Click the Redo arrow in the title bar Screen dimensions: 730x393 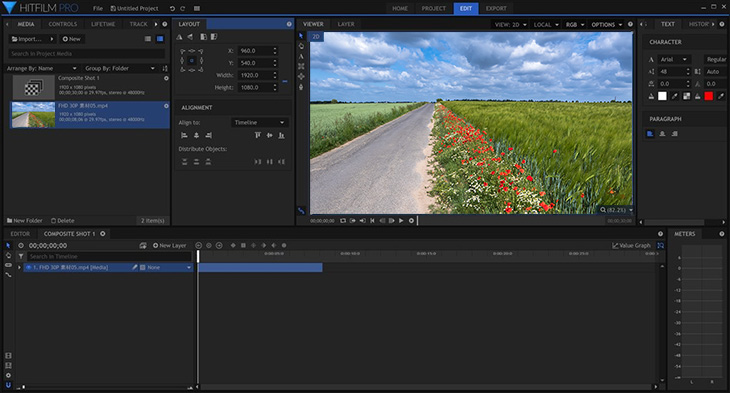tap(182, 8)
